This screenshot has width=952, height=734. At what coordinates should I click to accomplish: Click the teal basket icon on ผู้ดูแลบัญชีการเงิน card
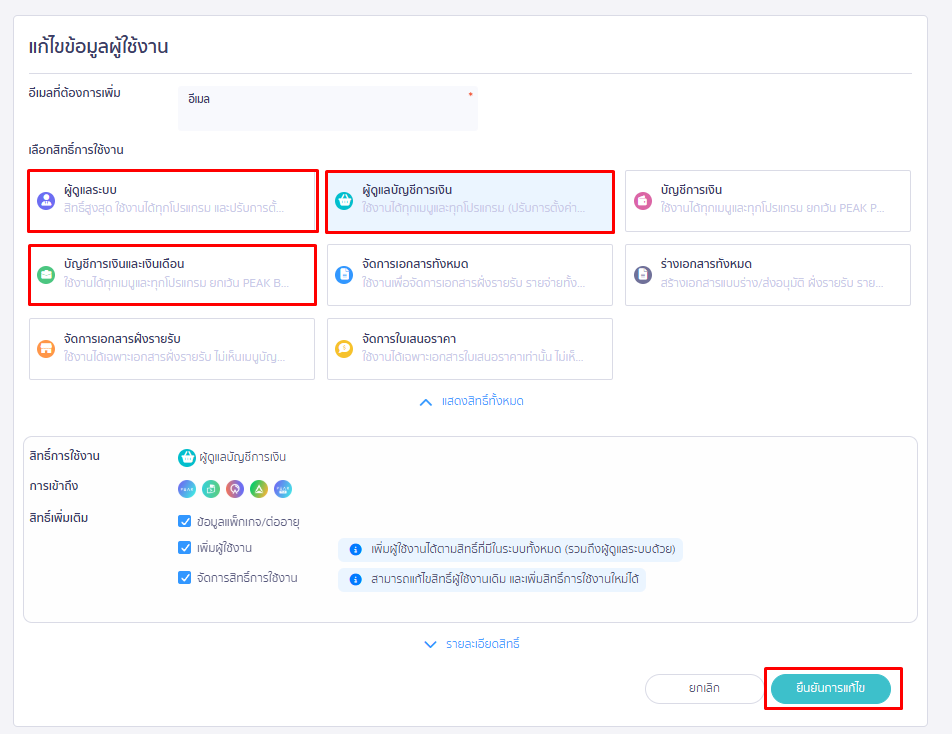click(x=344, y=200)
